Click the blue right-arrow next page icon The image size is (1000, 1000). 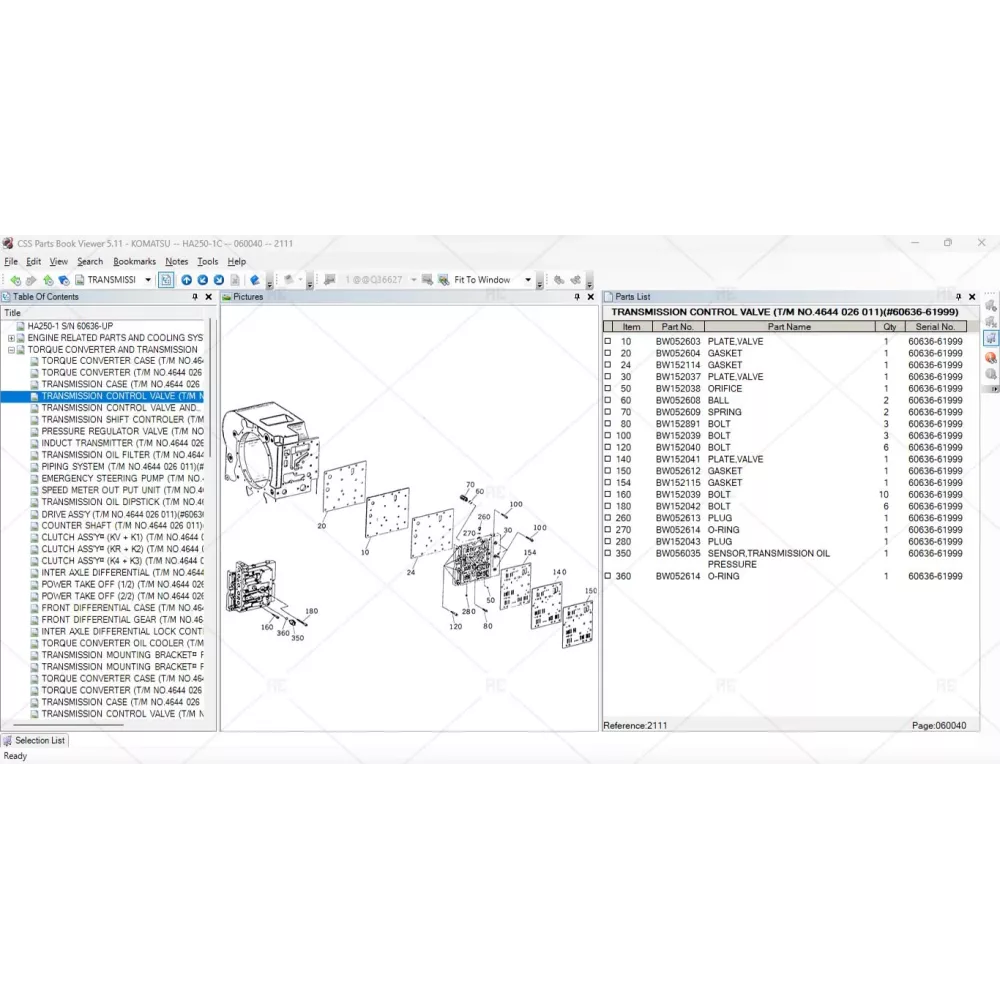click(219, 280)
